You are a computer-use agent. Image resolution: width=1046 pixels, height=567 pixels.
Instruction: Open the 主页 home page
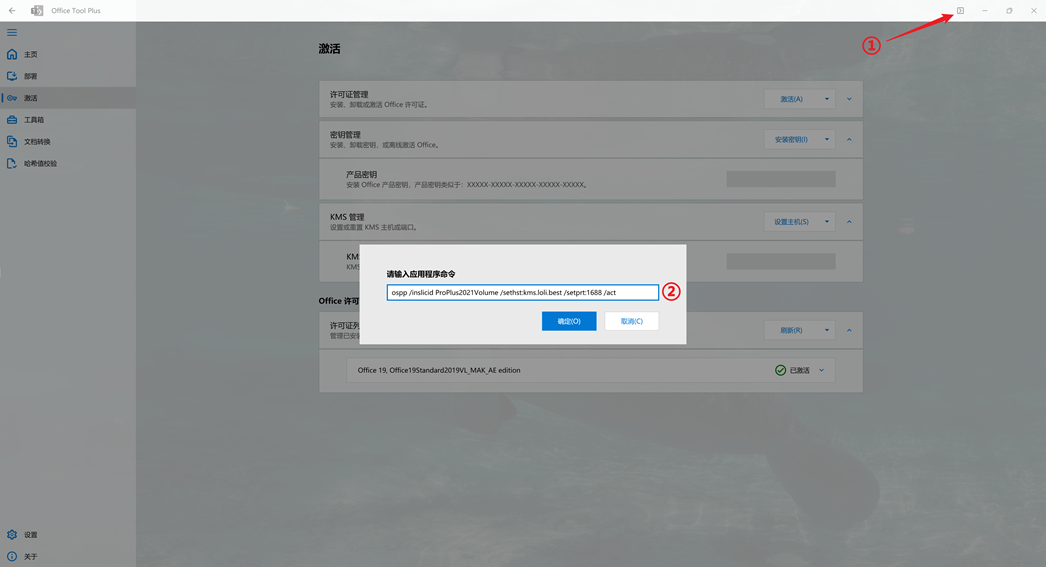click(68, 55)
